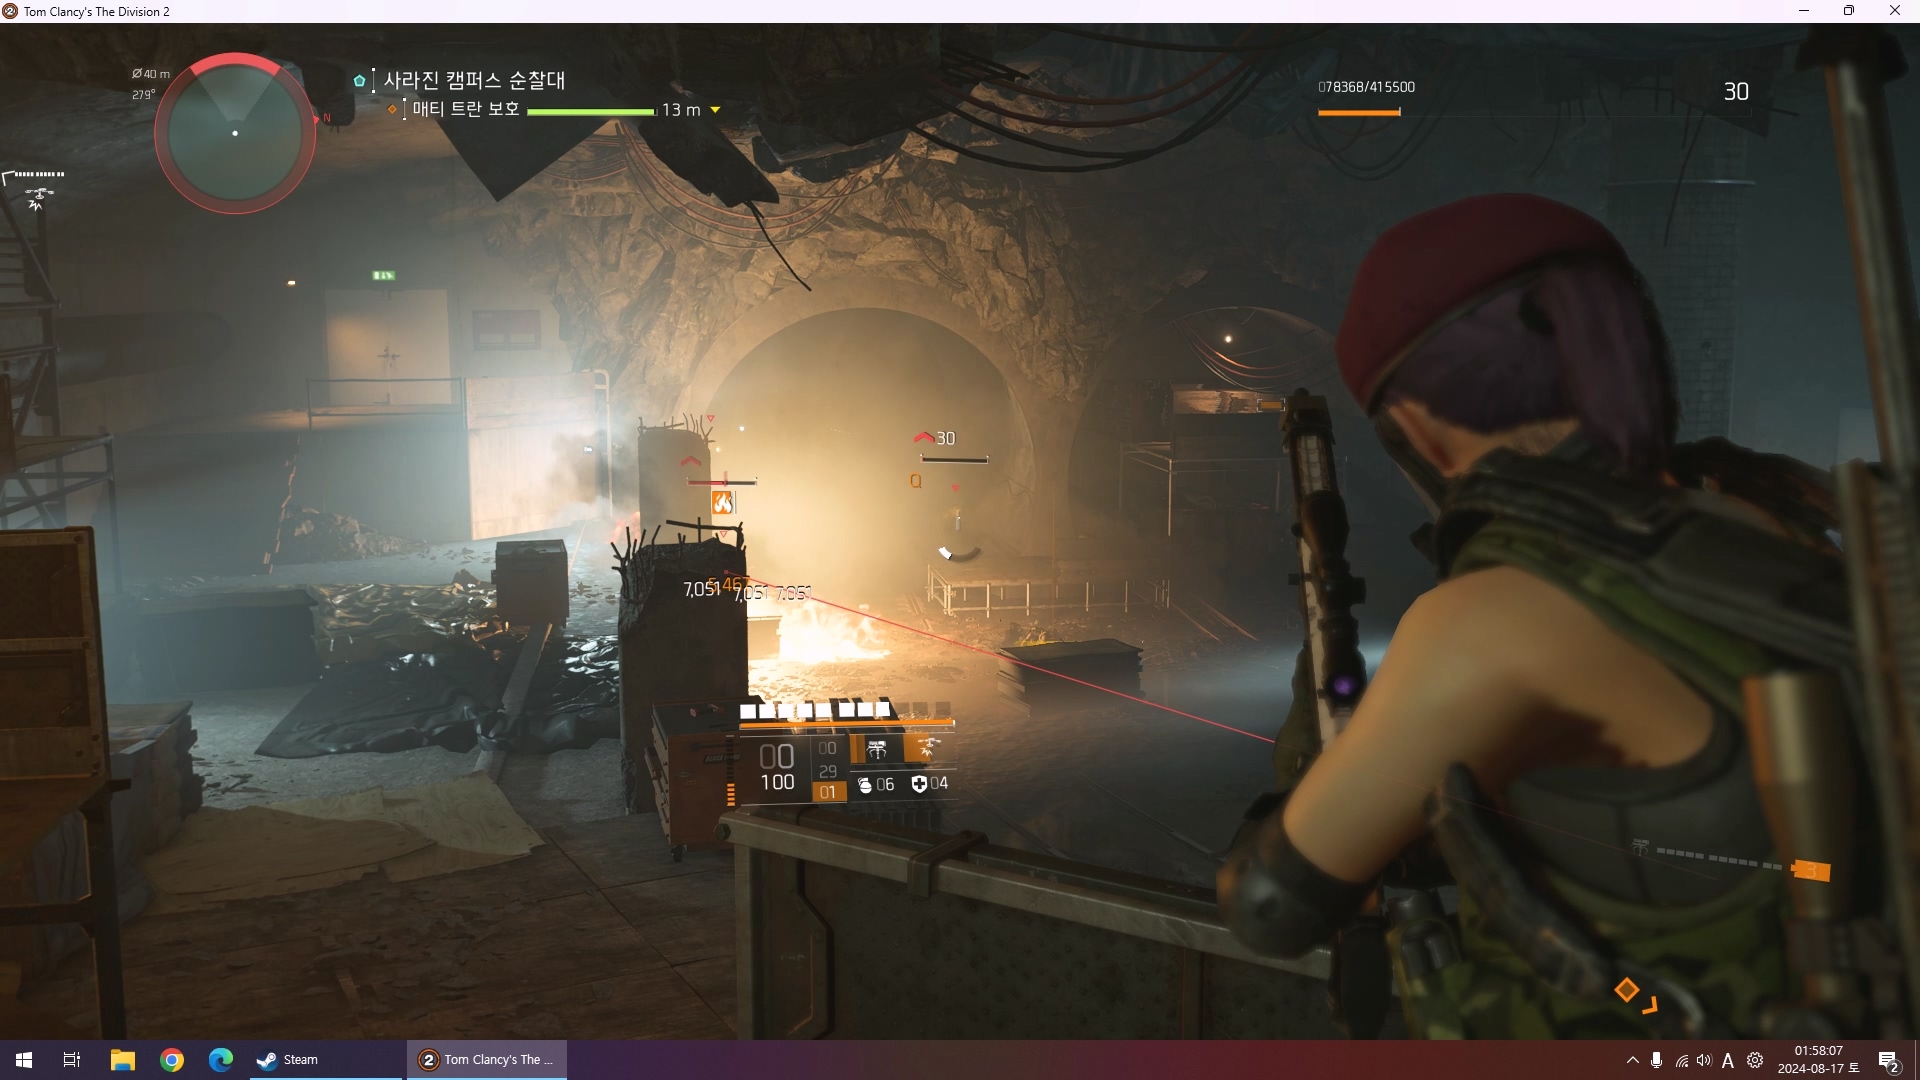The image size is (1920, 1080).
Task: Expand the hidden system tray icons chevron
Action: tap(1632, 1060)
